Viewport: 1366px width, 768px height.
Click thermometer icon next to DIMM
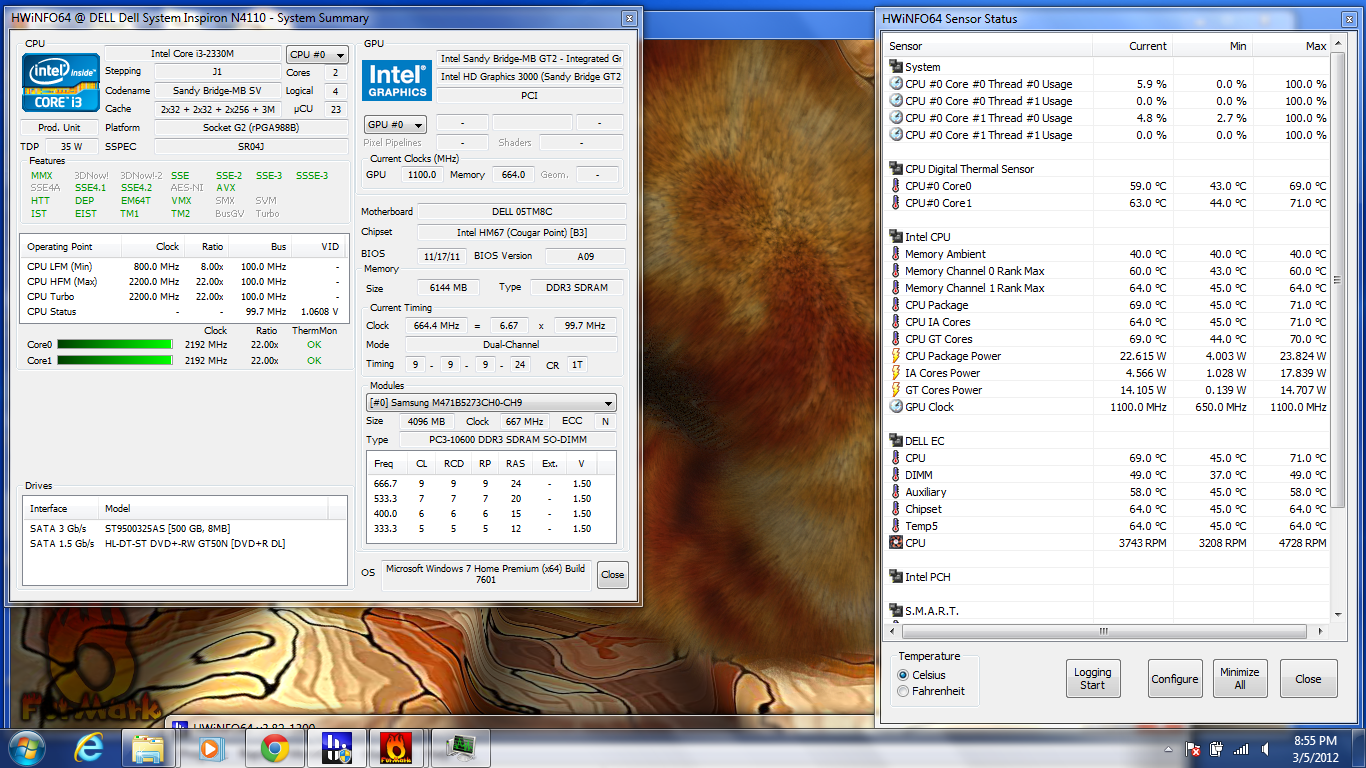coord(895,475)
